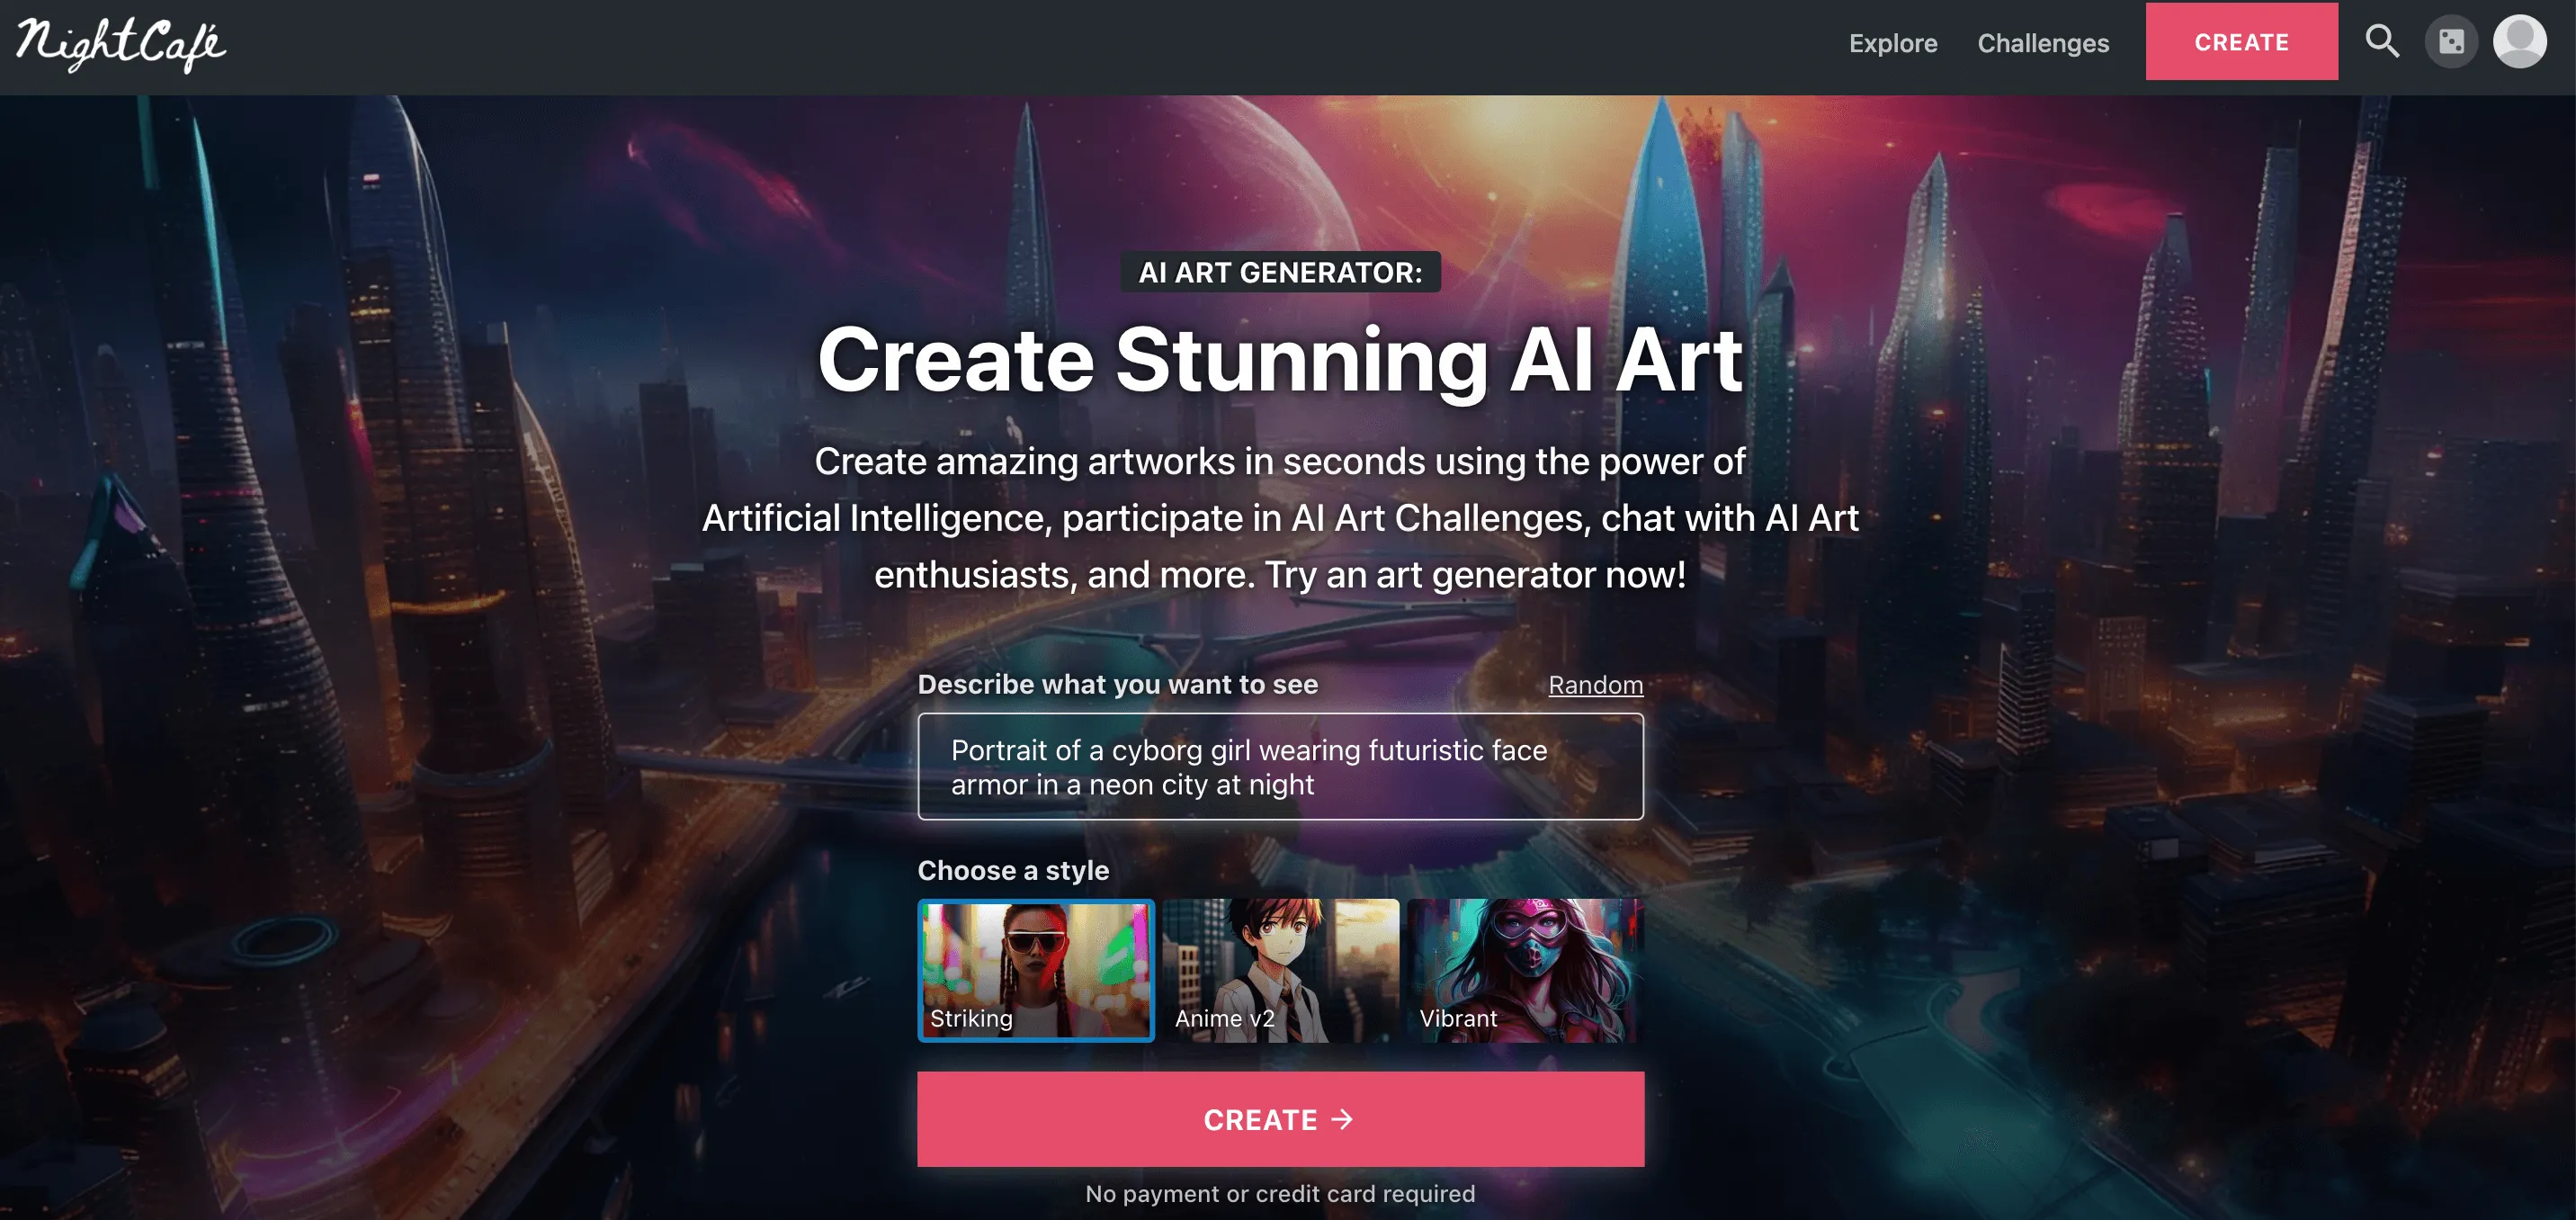2576x1220 pixels.
Task: Click the arrow on the big CREATE button
Action: pyautogui.click(x=1342, y=1119)
